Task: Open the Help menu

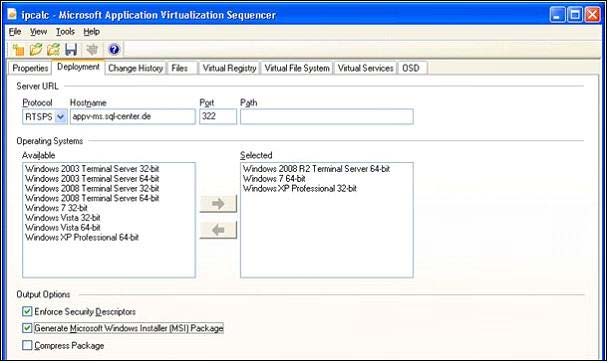Action: 92,32
